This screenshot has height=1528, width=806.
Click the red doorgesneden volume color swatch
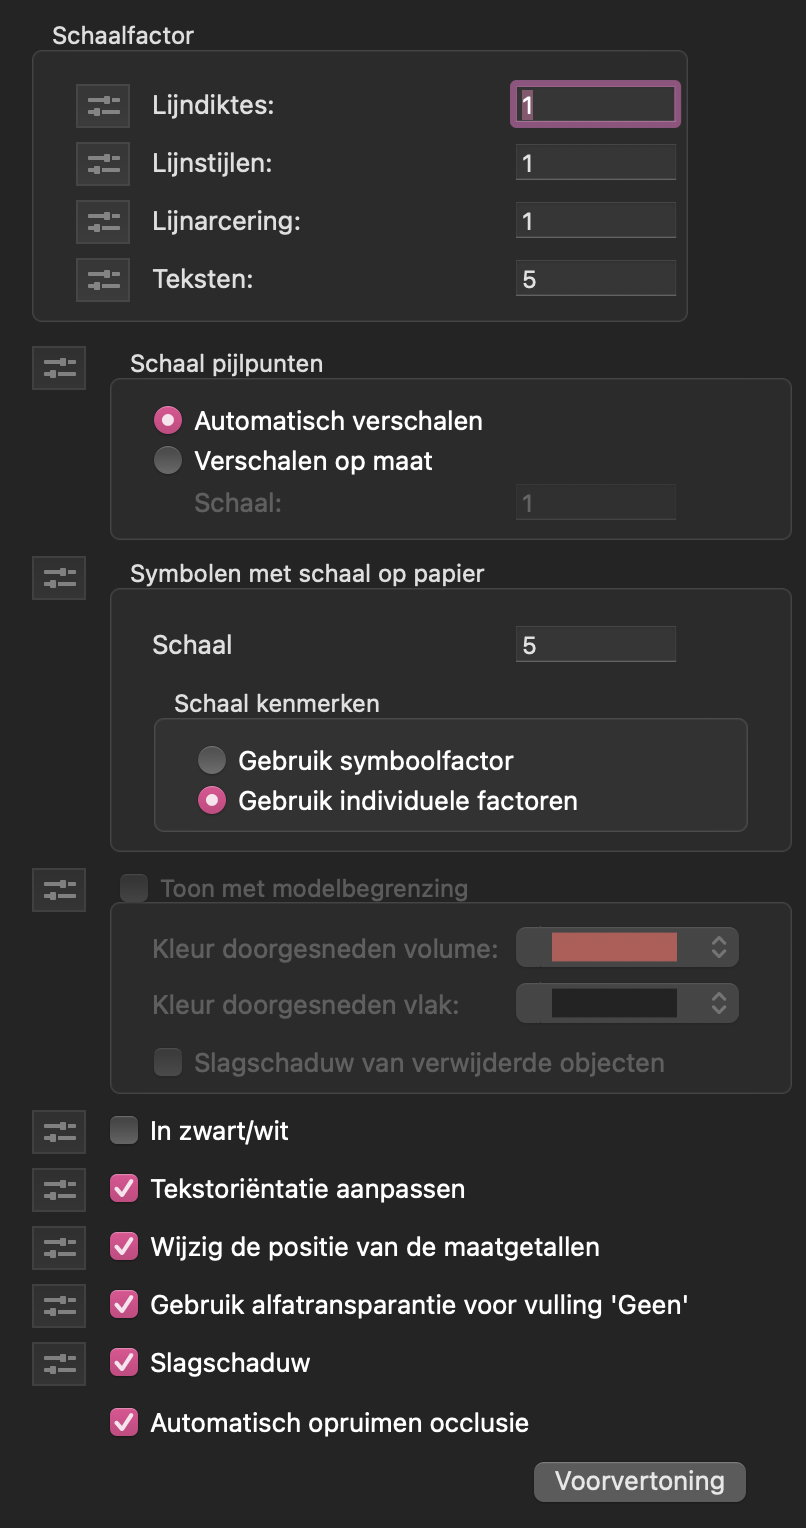point(614,947)
